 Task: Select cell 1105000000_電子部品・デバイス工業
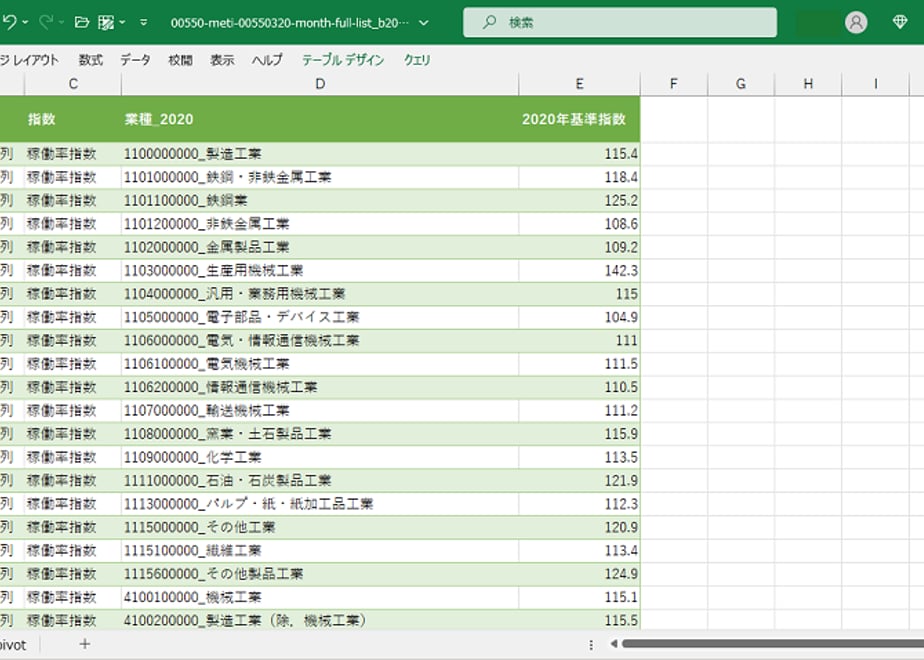320,317
